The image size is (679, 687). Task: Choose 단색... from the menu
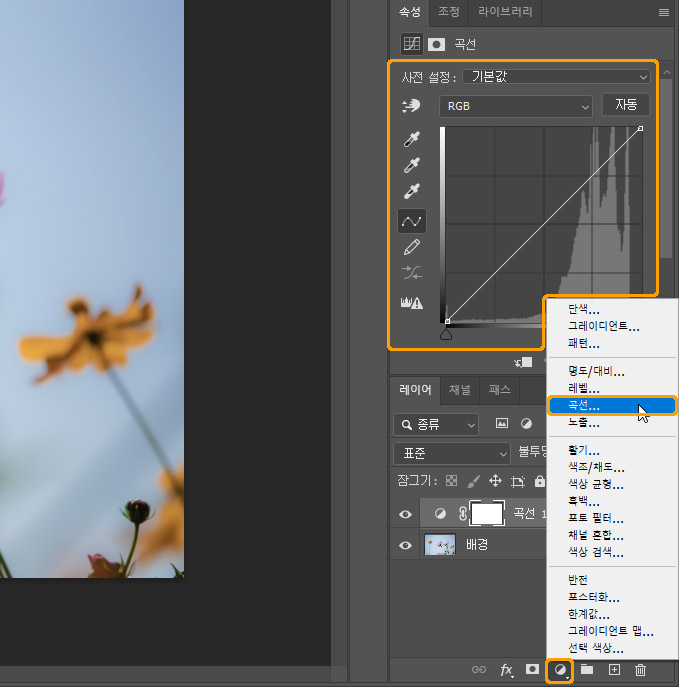pyautogui.click(x=612, y=309)
